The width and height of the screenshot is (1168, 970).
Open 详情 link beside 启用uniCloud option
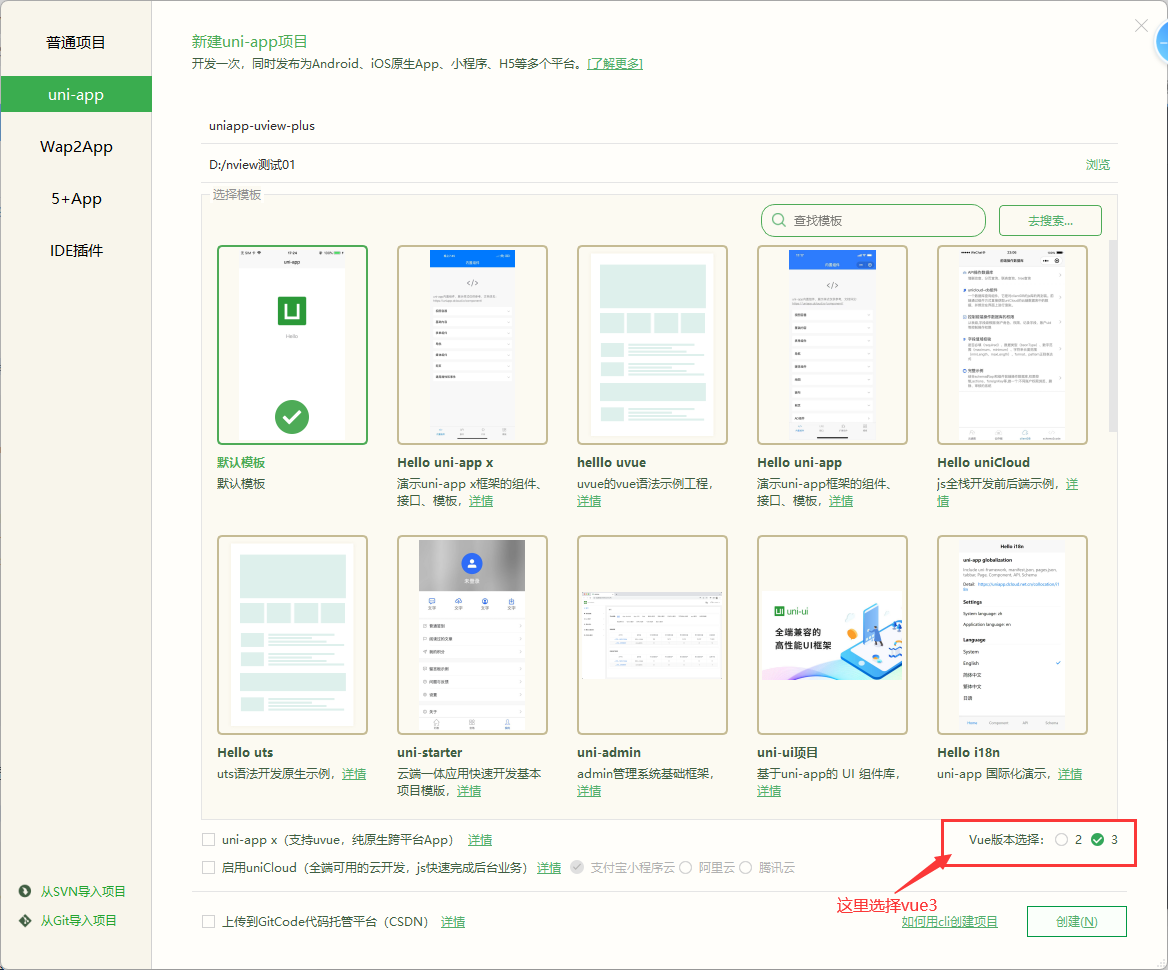point(549,867)
